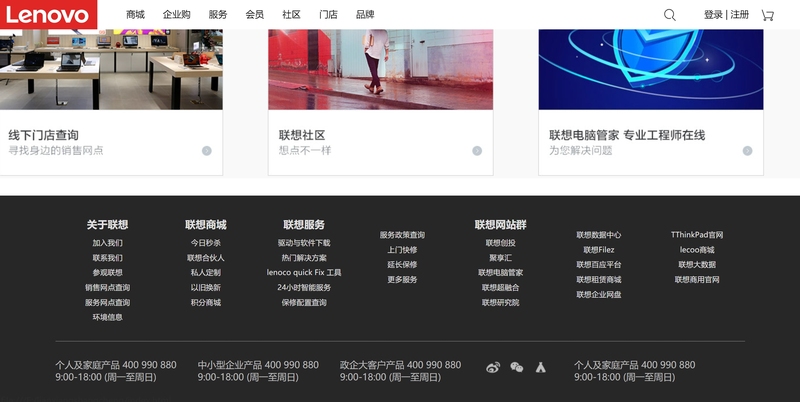Open 热门解决方案 footer link
Screen dimensions: 800x402
coord(304,258)
